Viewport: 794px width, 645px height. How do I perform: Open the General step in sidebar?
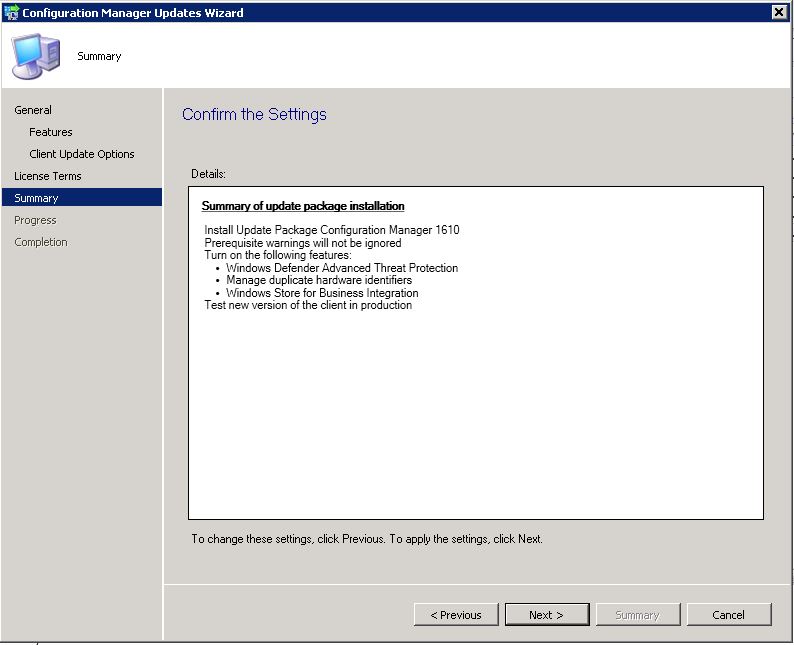33,110
